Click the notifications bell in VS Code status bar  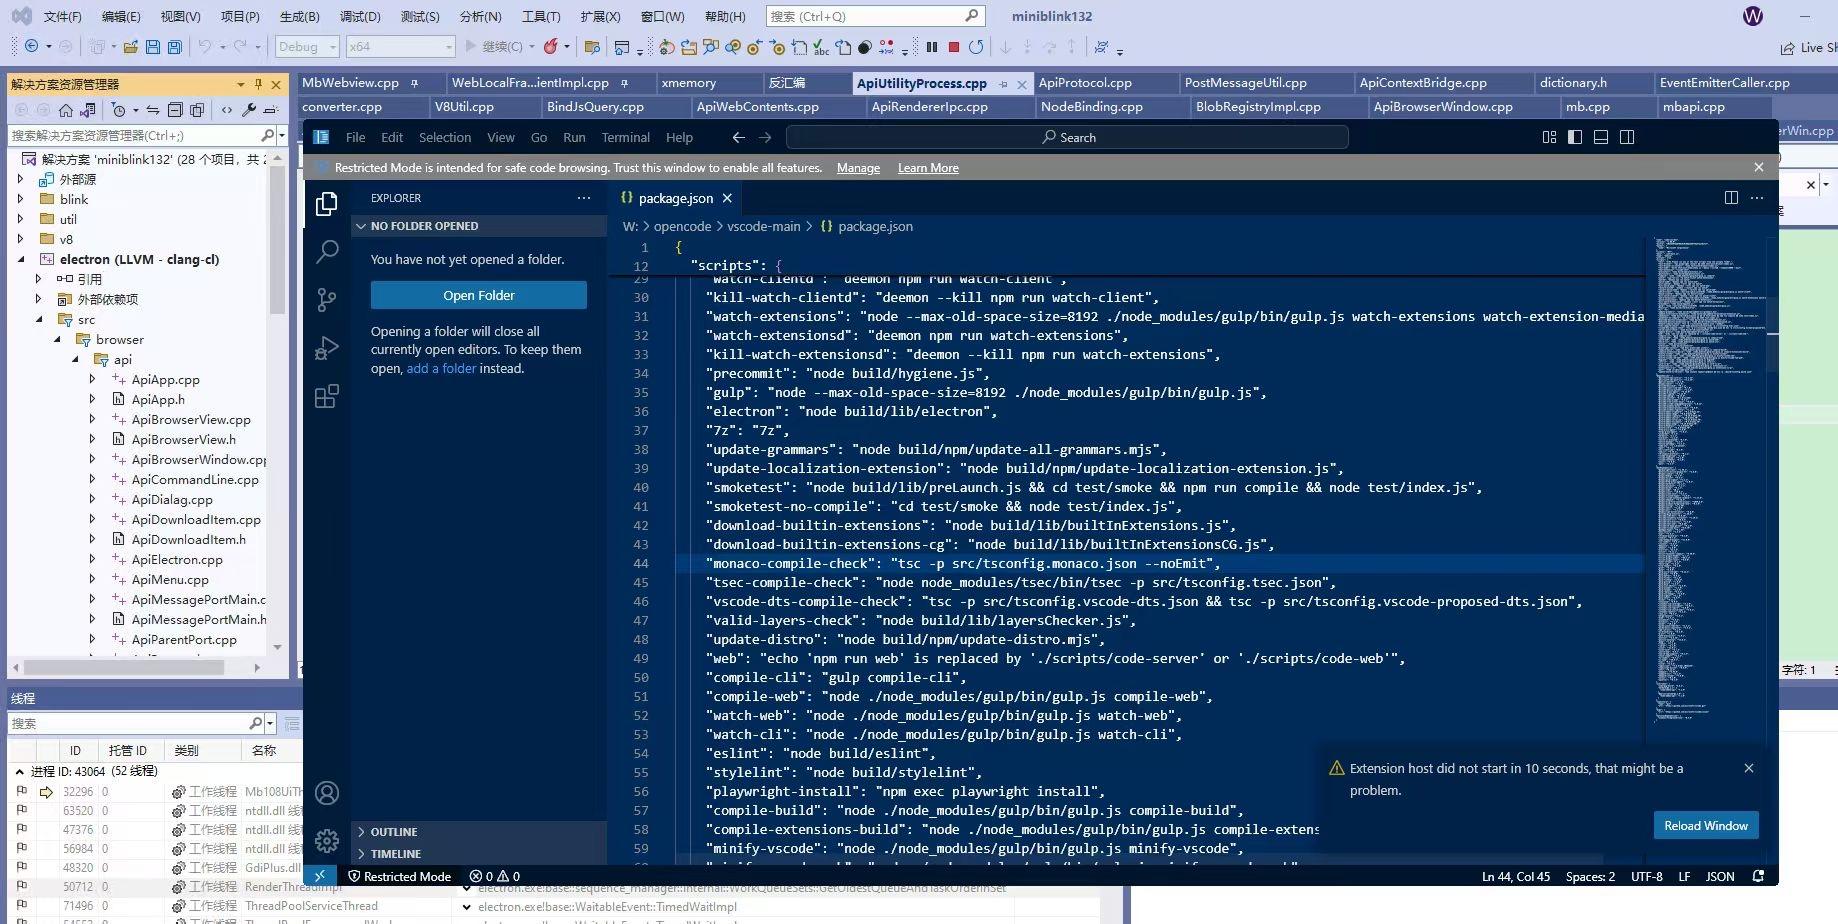[x=1758, y=876]
